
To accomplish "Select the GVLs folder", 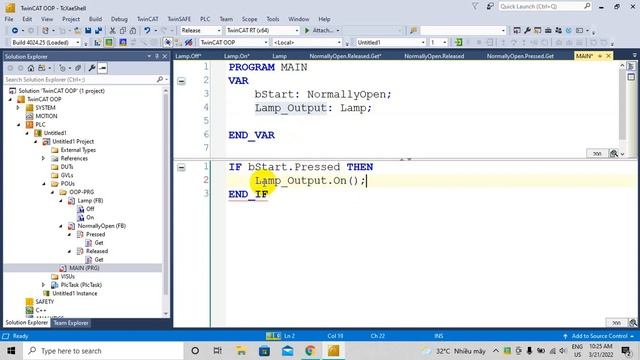I will [67, 175].
